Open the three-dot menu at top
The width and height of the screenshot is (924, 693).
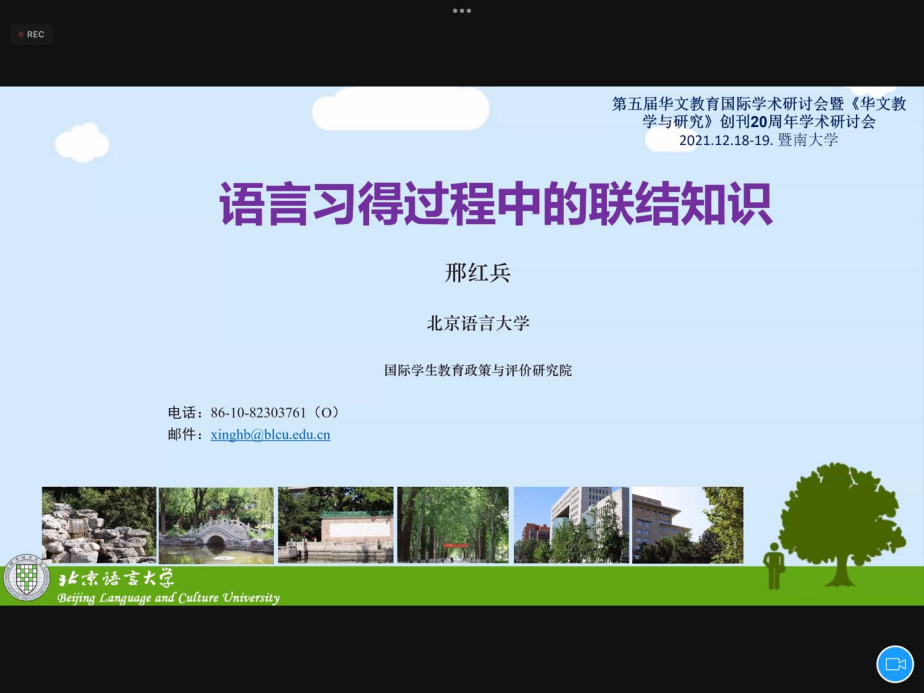pos(461,10)
